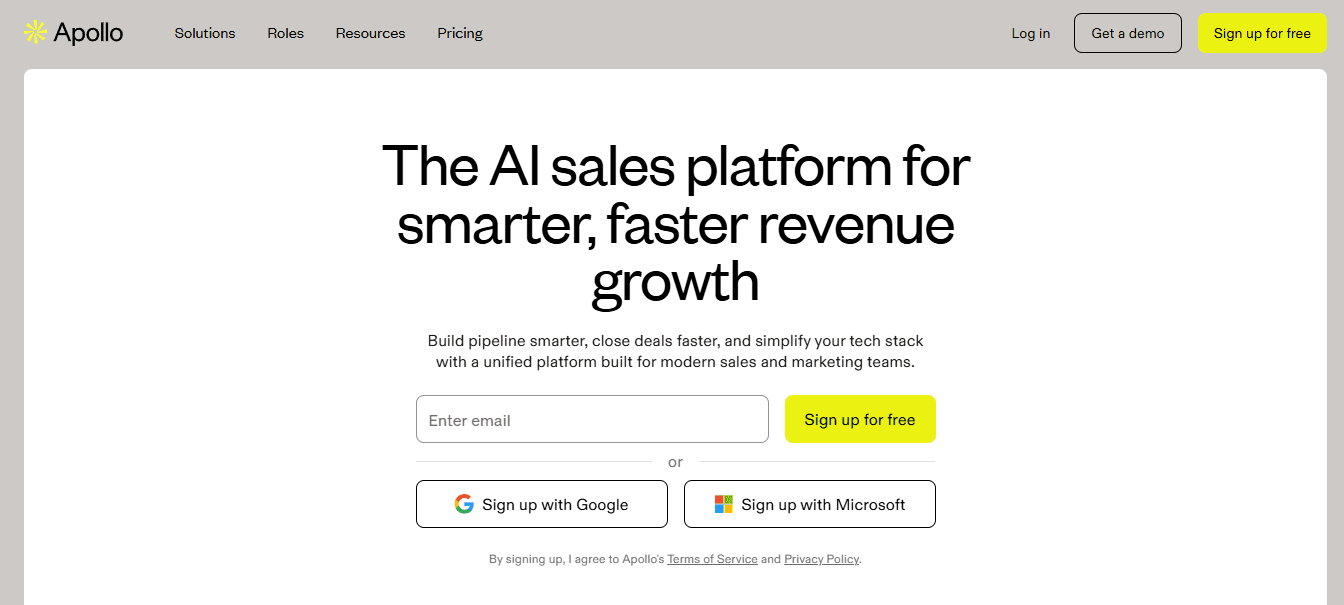This screenshot has width=1344, height=605.
Task: Click the yellow Sign up for free header button
Action: tap(1262, 33)
